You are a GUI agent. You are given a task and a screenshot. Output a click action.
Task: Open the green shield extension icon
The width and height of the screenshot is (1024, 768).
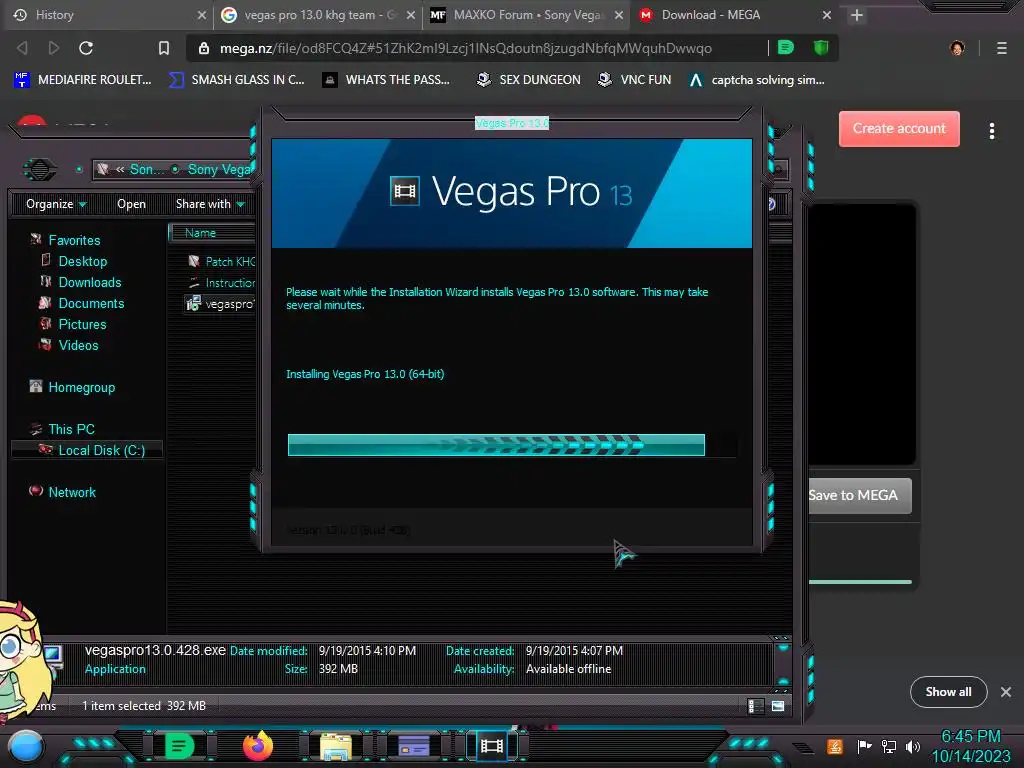pyautogui.click(x=821, y=47)
